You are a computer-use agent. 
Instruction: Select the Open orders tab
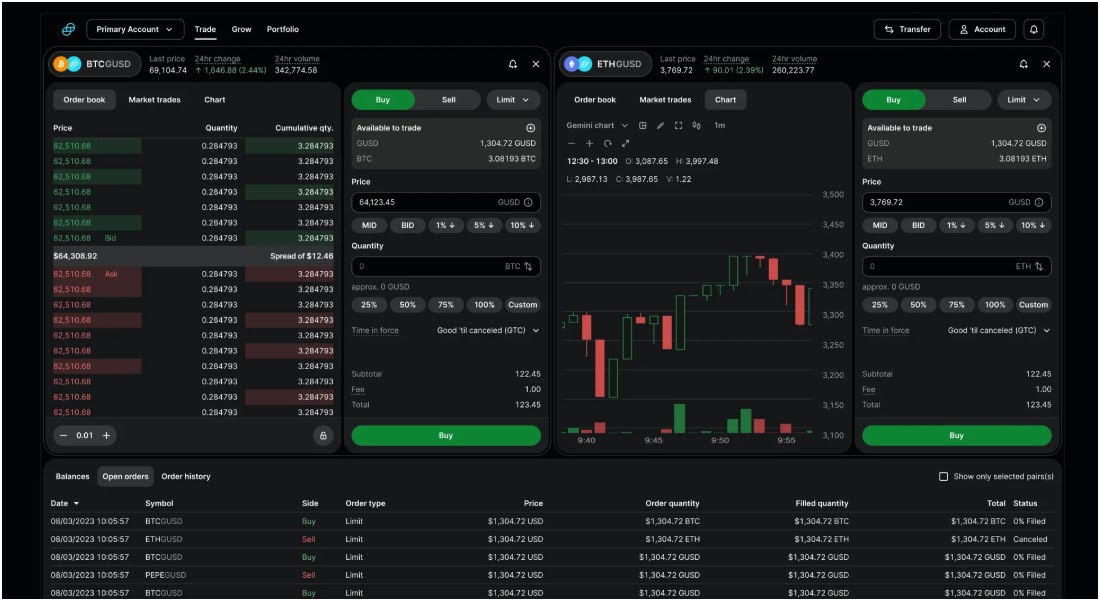click(126, 476)
